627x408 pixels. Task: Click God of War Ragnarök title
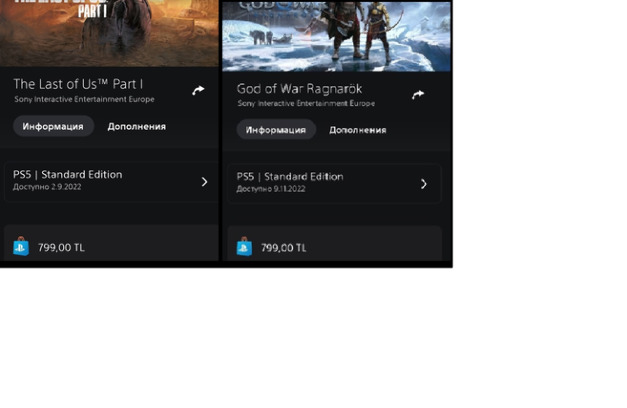tap(299, 89)
